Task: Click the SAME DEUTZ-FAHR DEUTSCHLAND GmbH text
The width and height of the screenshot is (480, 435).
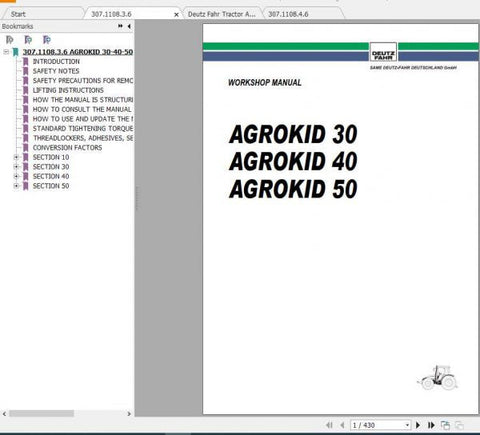Action: (413, 68)
